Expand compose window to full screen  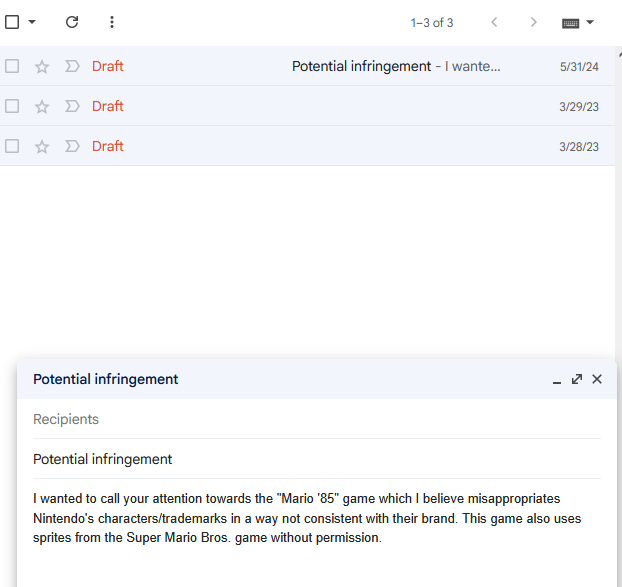coord(577,379)
